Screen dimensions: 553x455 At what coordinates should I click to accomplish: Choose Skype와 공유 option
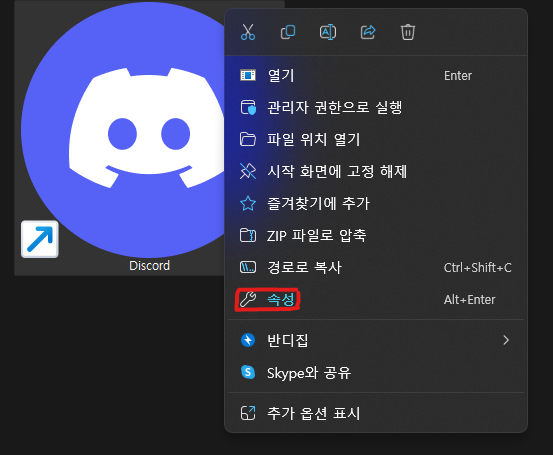click(376, 373)
